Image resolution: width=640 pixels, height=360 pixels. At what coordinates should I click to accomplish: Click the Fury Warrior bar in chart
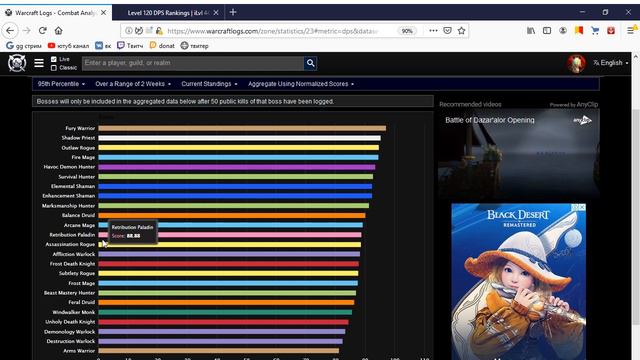coord(242,128)
